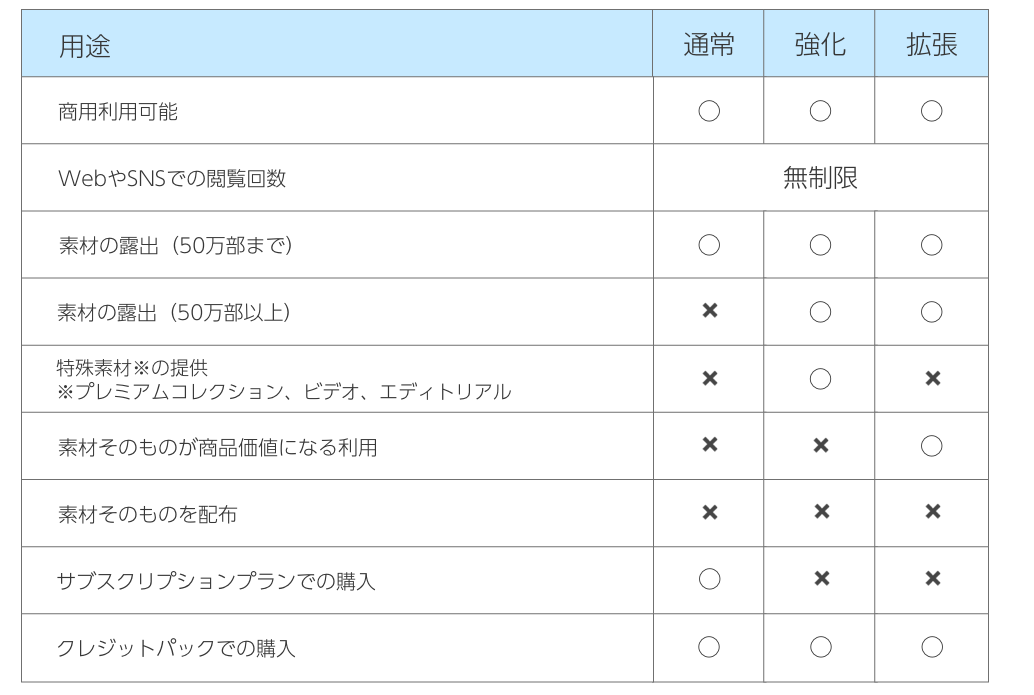Click X mark for 特殊素材 under 拡張
The height and width of the screenshot is (695, 1034).
coord(931,379)
